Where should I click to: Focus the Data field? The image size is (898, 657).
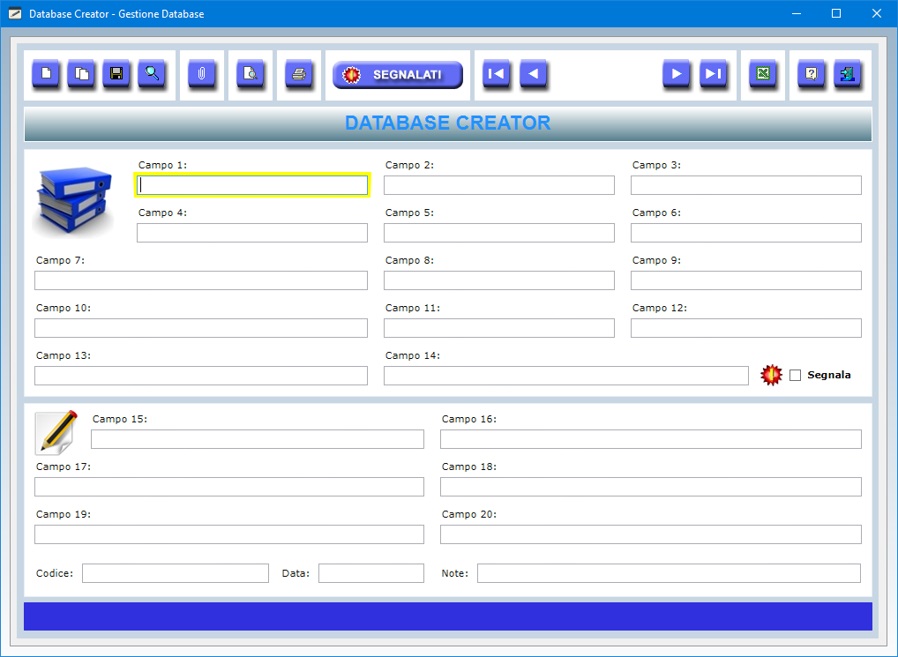[371, 573]
